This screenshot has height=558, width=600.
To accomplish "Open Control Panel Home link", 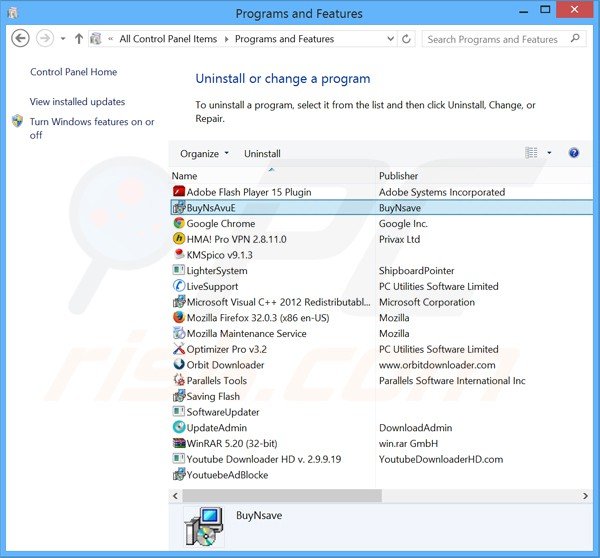I will click(73, 72).
